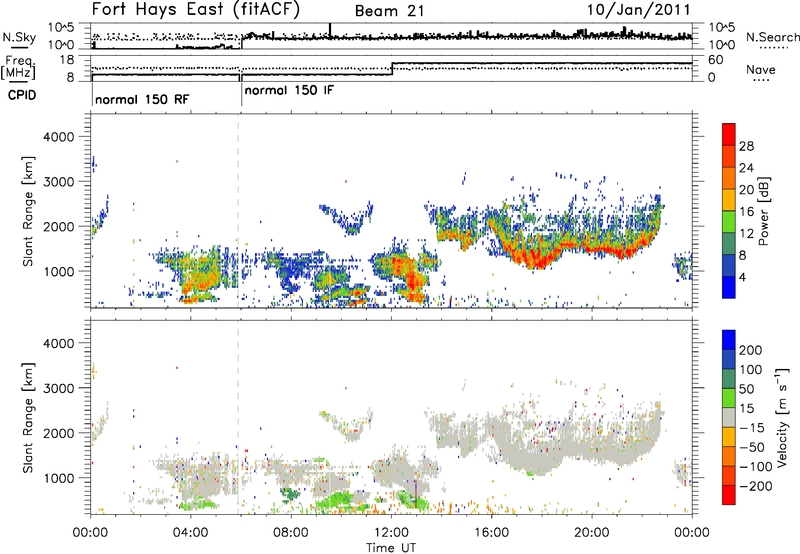This screenshot has width=800, height=554.
Task: Click the "Slant Range [km]" label of power panel
Action: click(x=28, y=211)
